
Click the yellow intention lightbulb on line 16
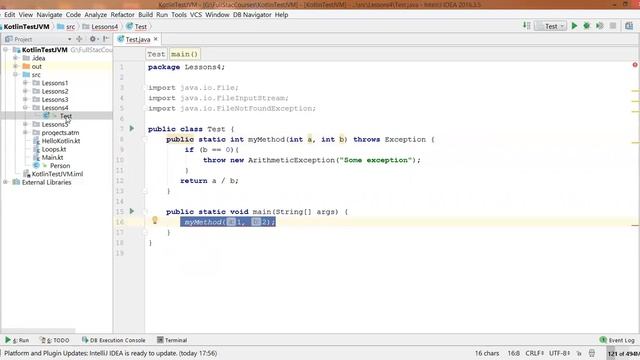[x=155, y=220]
